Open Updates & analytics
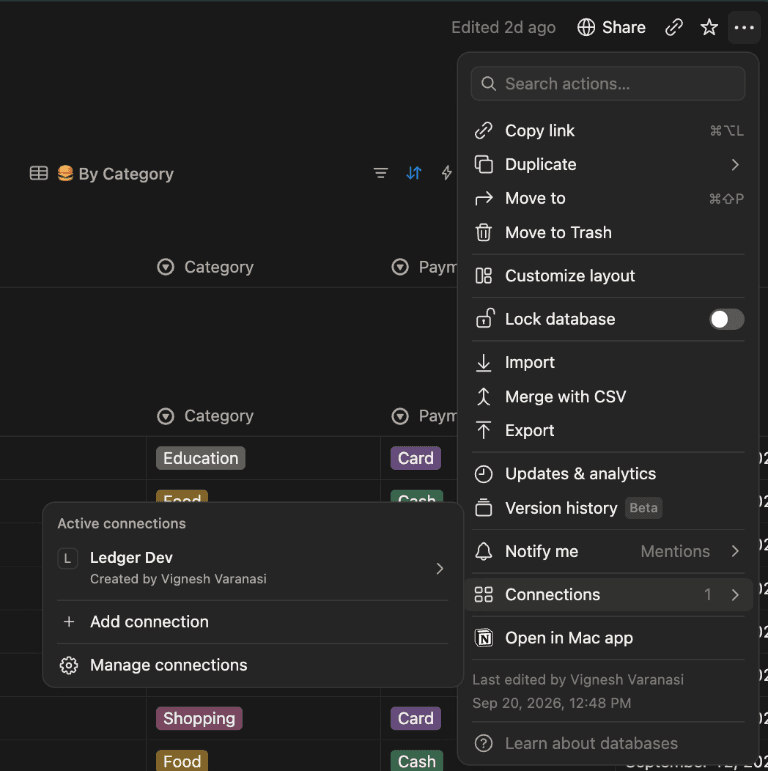The width and height of the screenshot is (768, 771). [608, 474]
